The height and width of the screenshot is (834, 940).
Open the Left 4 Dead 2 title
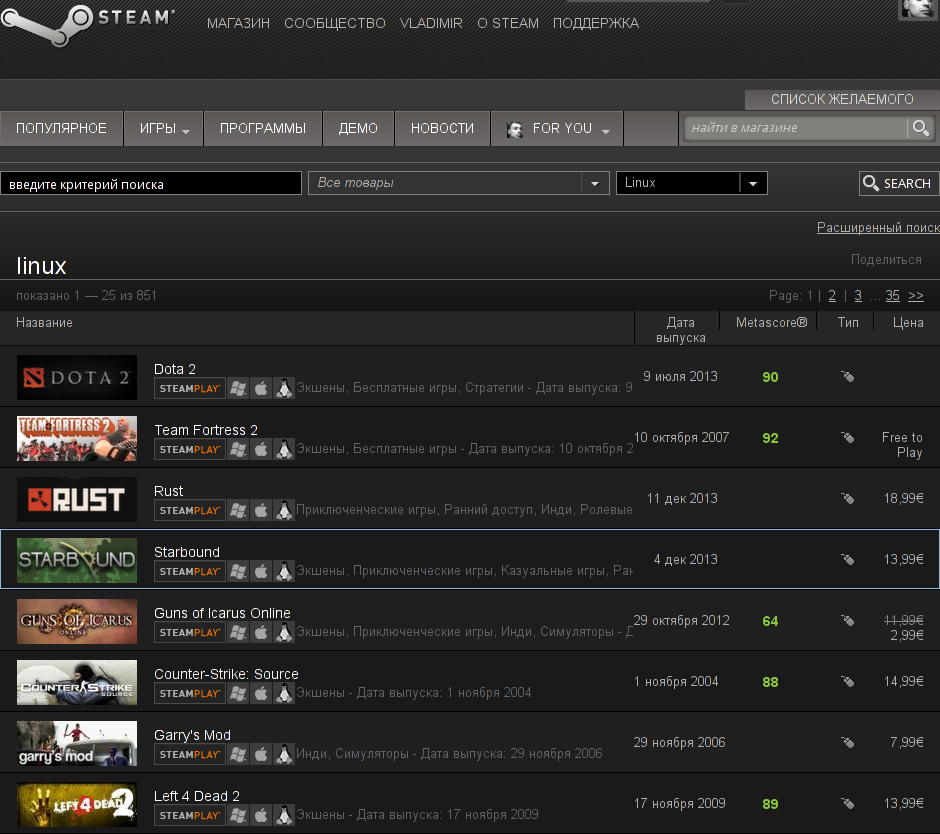[197, 796]
